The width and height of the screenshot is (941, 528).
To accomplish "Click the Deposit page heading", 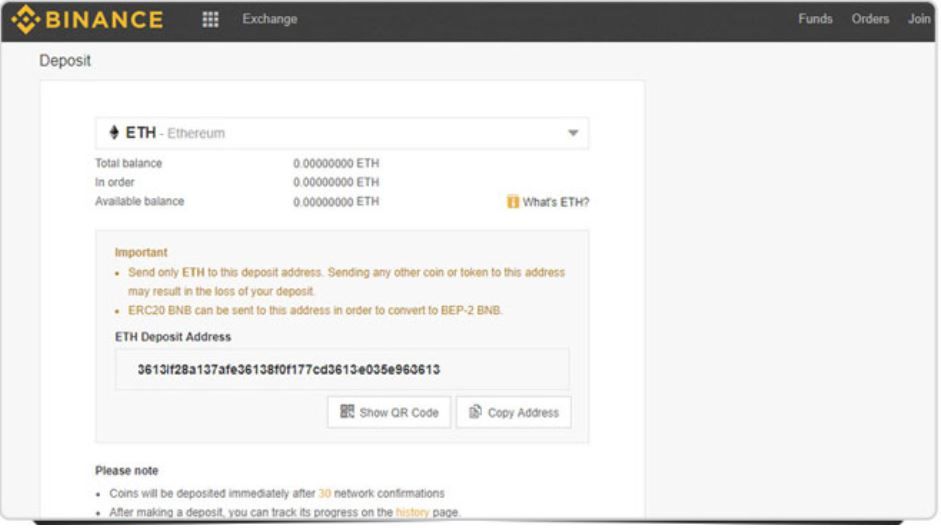I will pyautogui.click(x=65, y=61).
